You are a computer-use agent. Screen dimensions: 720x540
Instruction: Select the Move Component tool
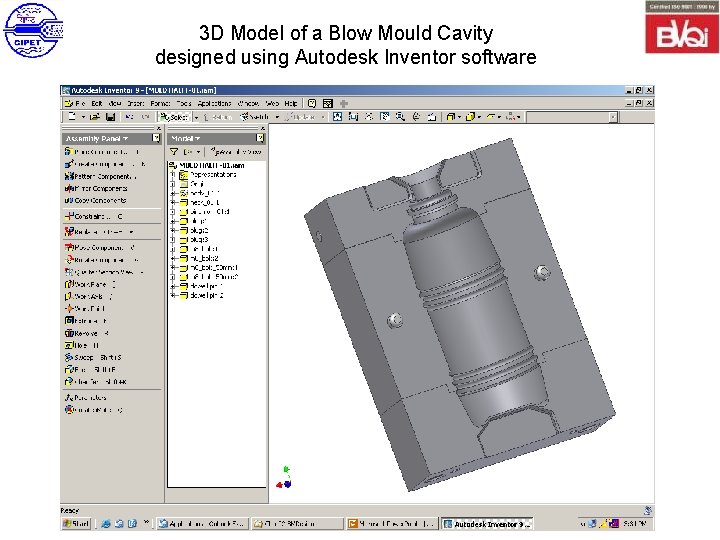click(100, 248)
